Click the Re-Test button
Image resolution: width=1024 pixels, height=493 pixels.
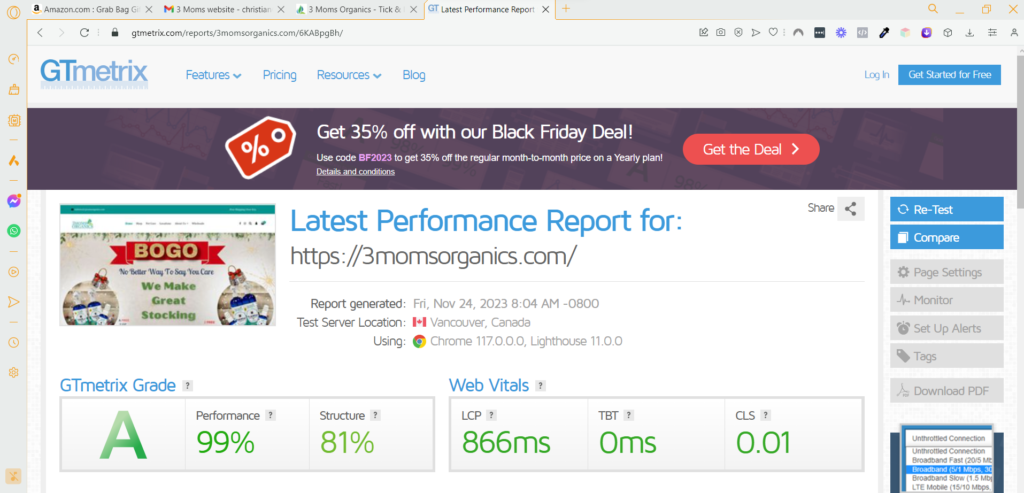click(946, 210)
